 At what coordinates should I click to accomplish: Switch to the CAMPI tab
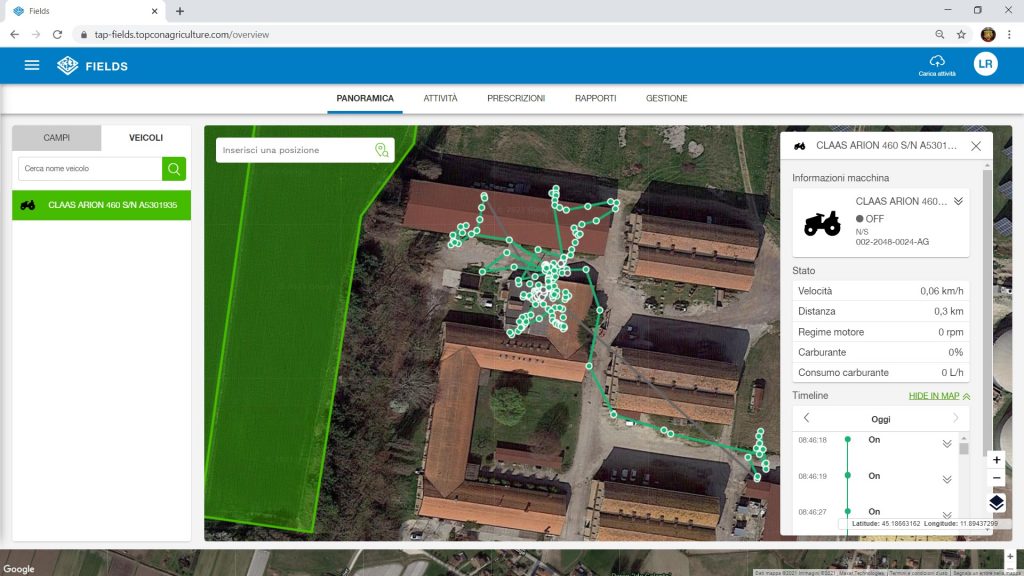point(57,138)
